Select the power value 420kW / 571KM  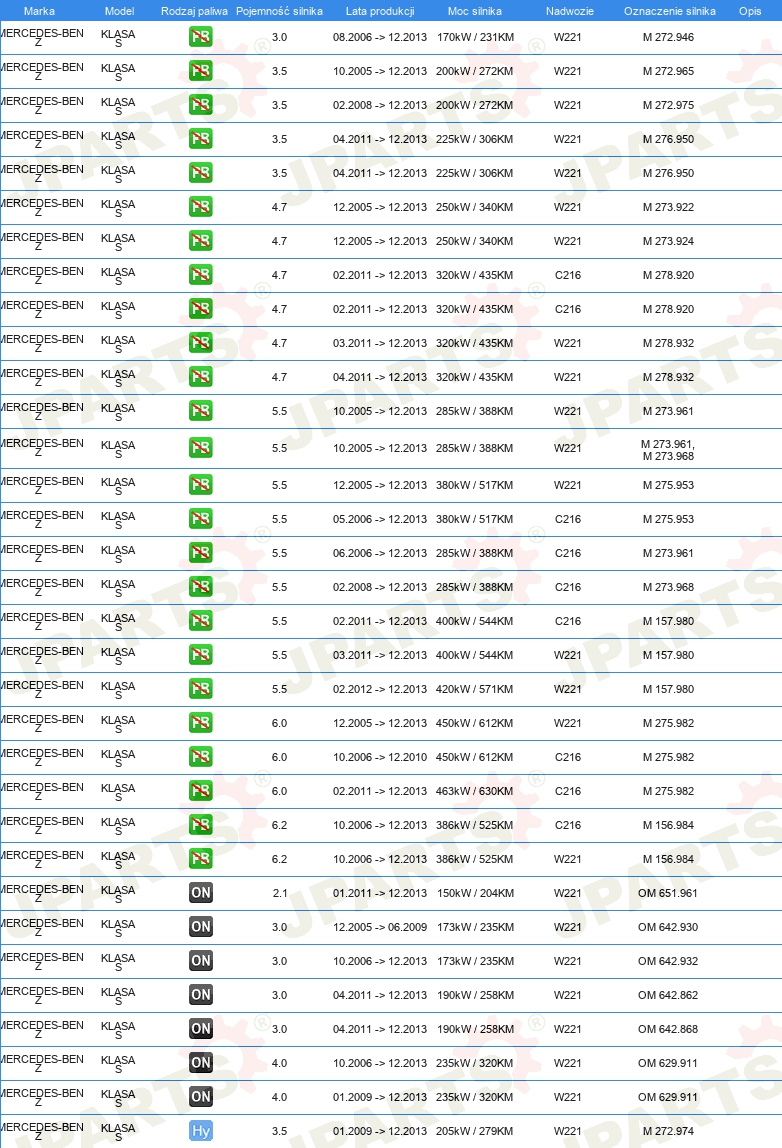tap(474, 689)
